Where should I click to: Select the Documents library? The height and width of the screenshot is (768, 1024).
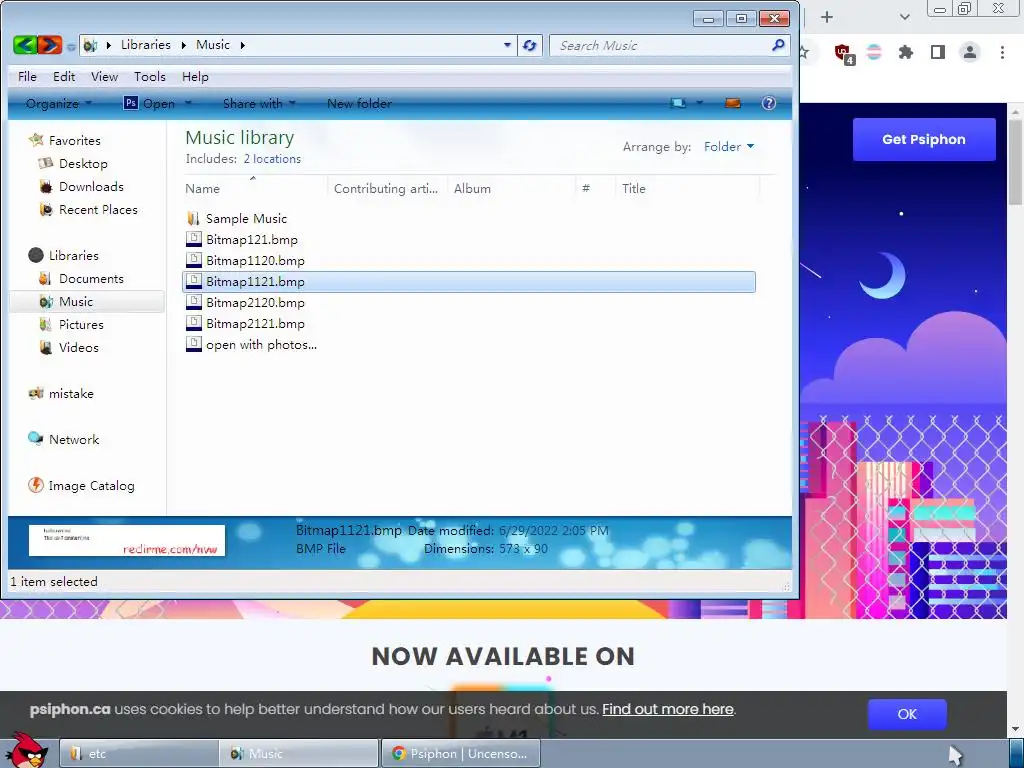pos(91,278)
